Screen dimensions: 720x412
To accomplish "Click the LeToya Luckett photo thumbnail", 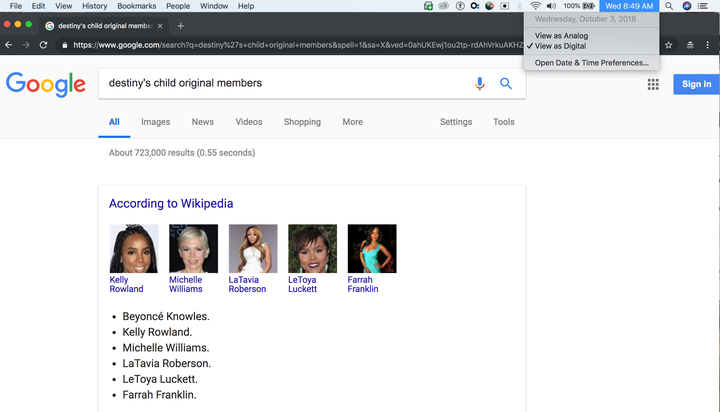I will pyautogui.click(x=312, y=248).
